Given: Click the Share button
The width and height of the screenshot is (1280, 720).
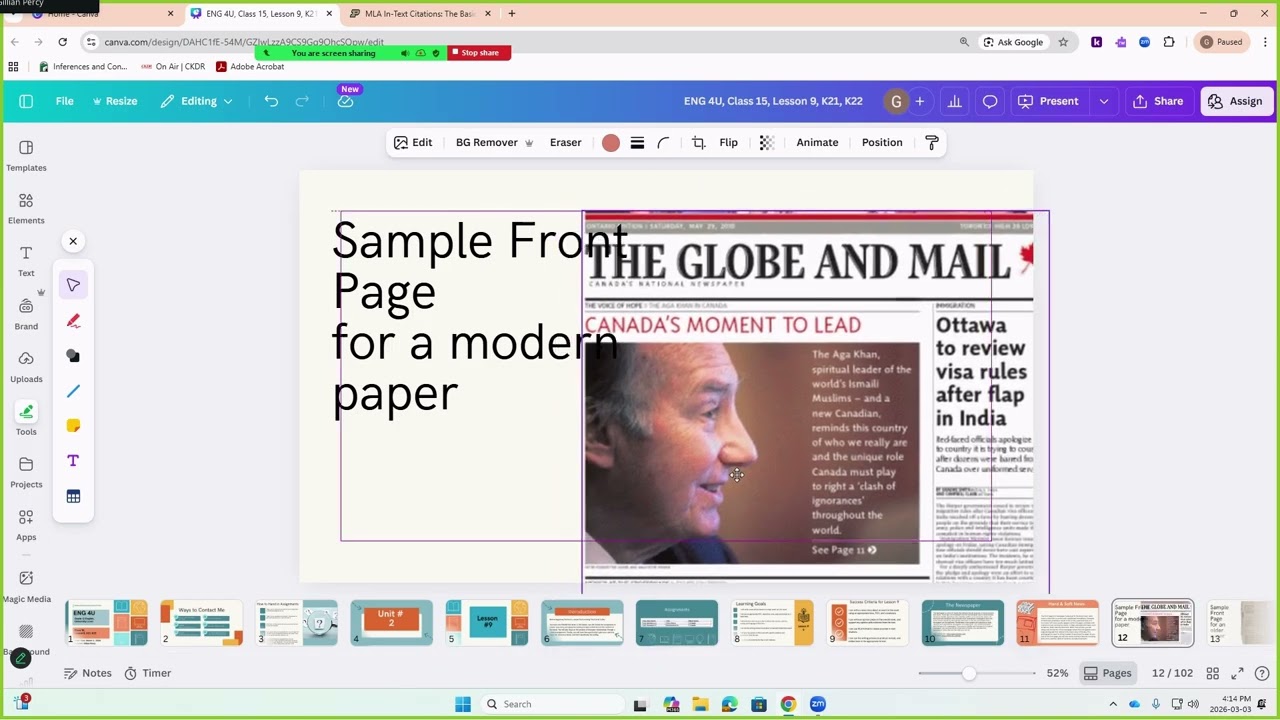Looking at the screenshot, I should [1158, 101].
